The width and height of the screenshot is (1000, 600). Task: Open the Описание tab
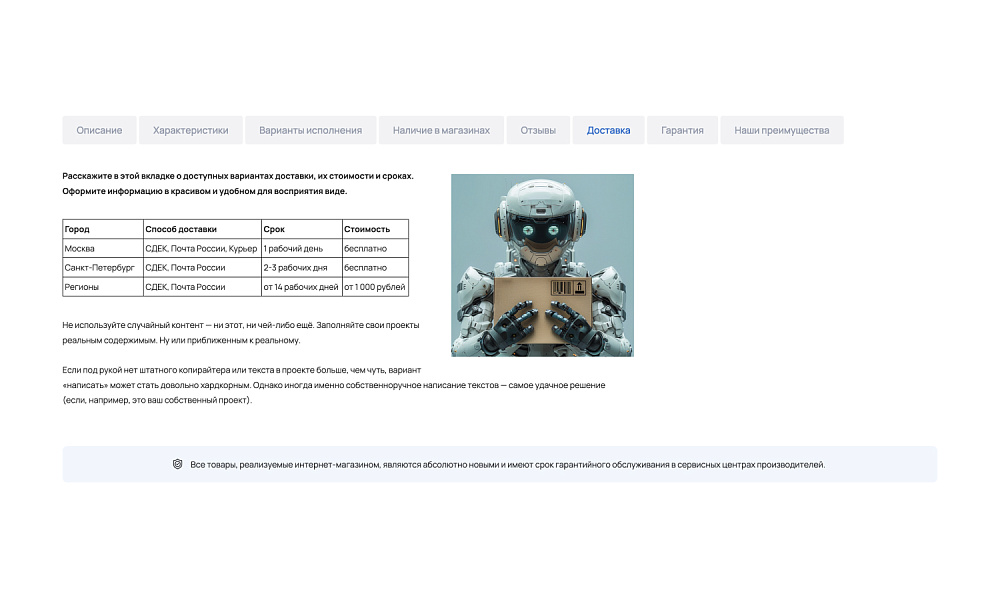click(x=99, y=130)
